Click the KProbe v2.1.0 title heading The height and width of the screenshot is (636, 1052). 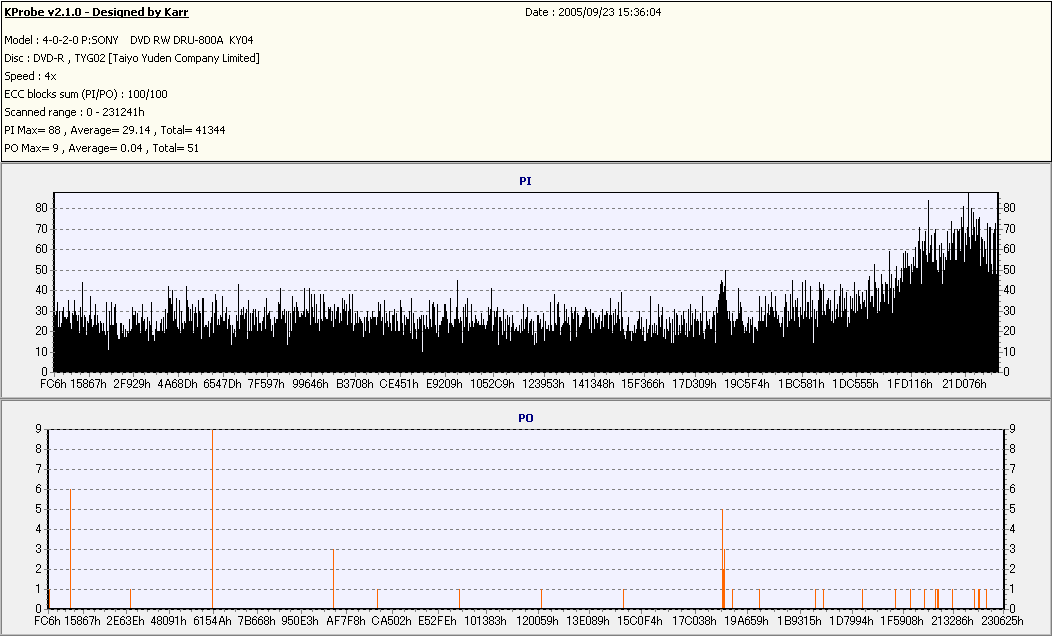(96, 13)
